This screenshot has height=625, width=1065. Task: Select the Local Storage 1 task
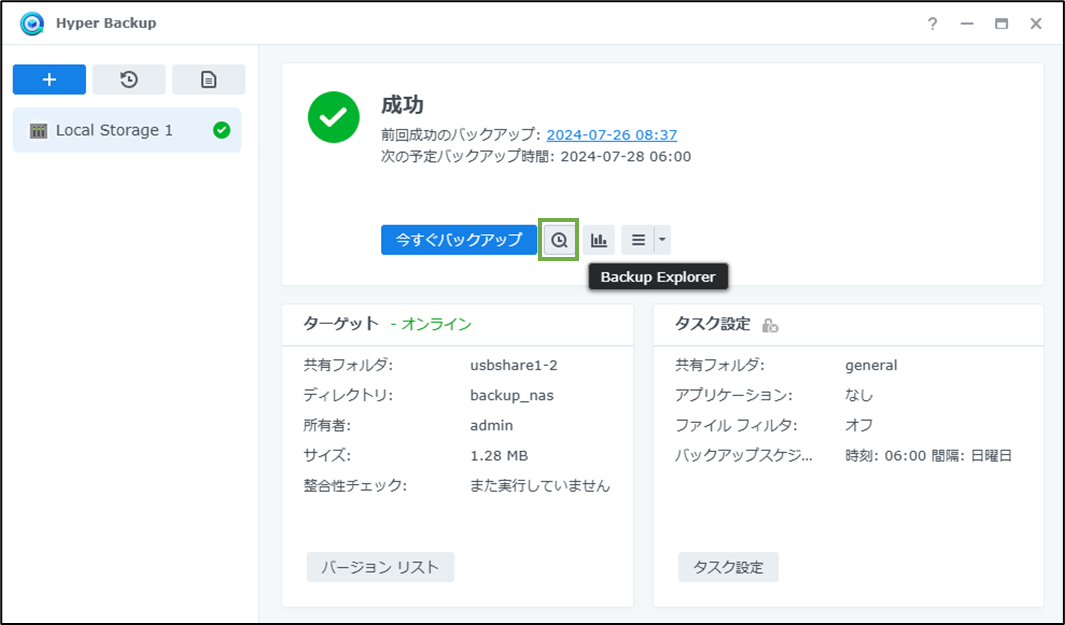127,130
